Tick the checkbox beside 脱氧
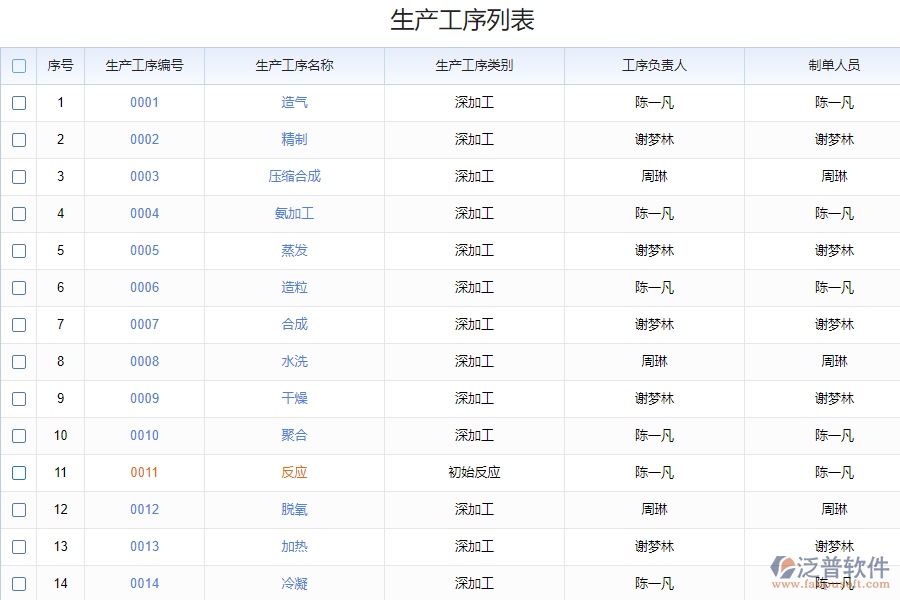This screenshot has height=600, width=900. coord(18,509)
